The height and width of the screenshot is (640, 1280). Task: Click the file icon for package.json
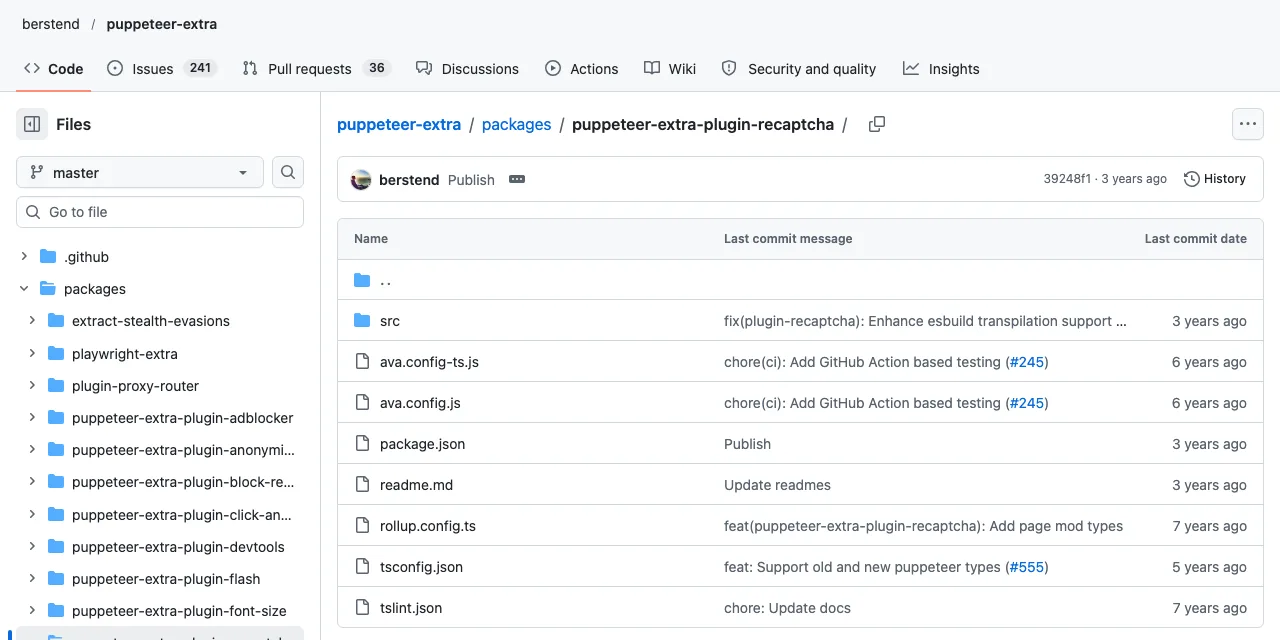(x=362, y=444)
